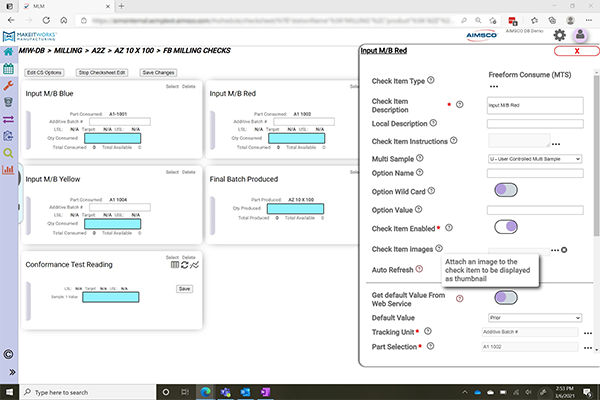This screenshot has height=400, width=600.
Task: Open the bar chart reports sidebar icon
Action: coord(8,170)
